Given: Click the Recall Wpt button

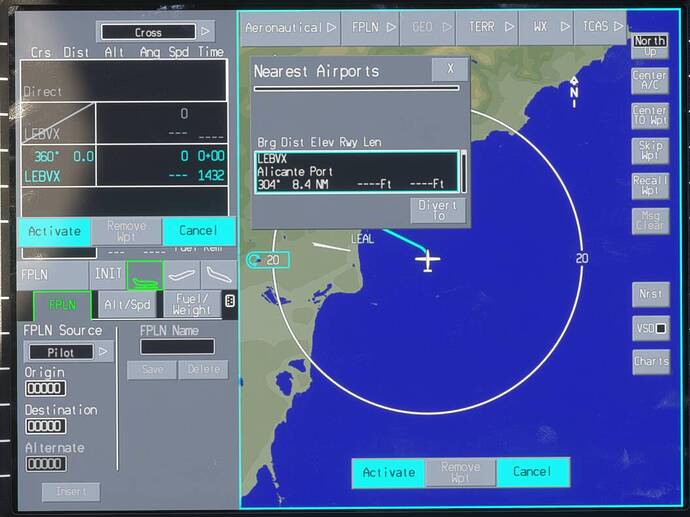Looking at the screenshot, I should [x=650, y=186].
